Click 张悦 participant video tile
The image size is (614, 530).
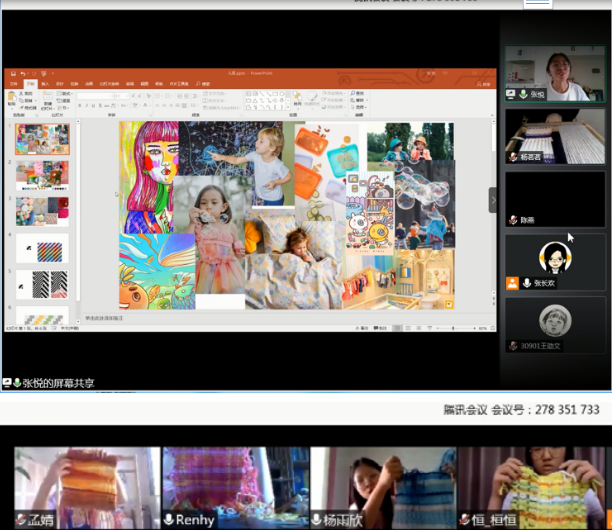(x=554, y=73)
